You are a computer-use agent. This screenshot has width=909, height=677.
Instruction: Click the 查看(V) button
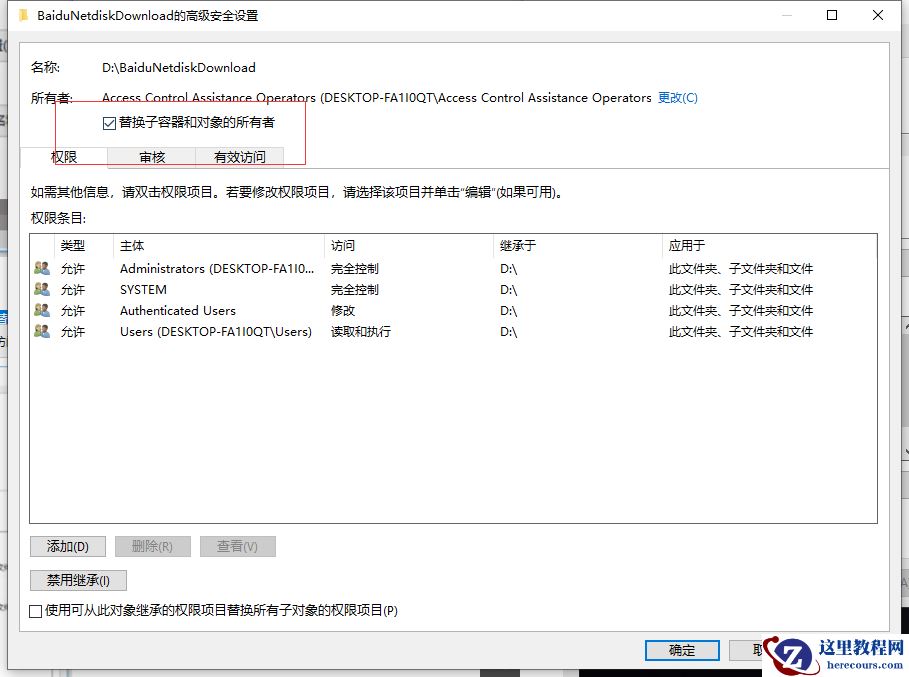point(238,546)
